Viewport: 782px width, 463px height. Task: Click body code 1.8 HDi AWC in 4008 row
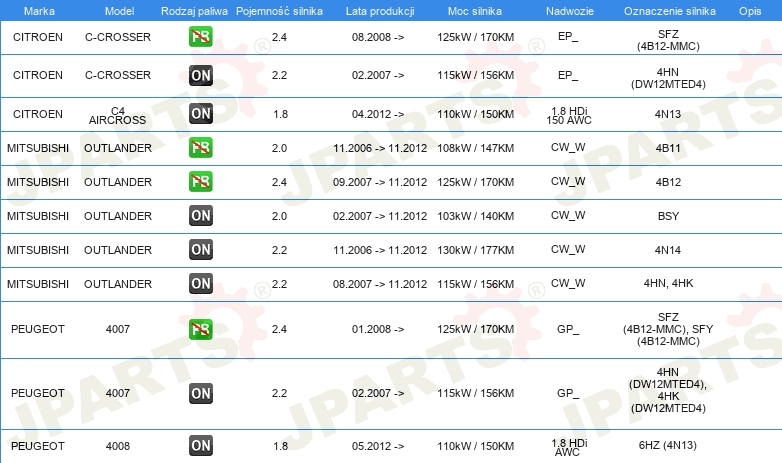(x=569, y=448)
